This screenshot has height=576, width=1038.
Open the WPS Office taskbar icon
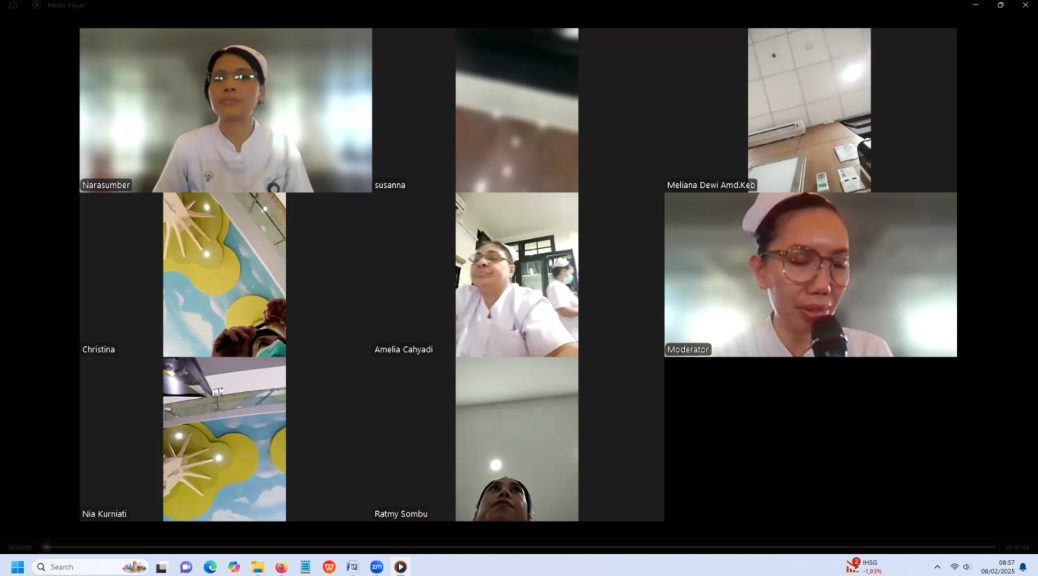tap(329, 567)
